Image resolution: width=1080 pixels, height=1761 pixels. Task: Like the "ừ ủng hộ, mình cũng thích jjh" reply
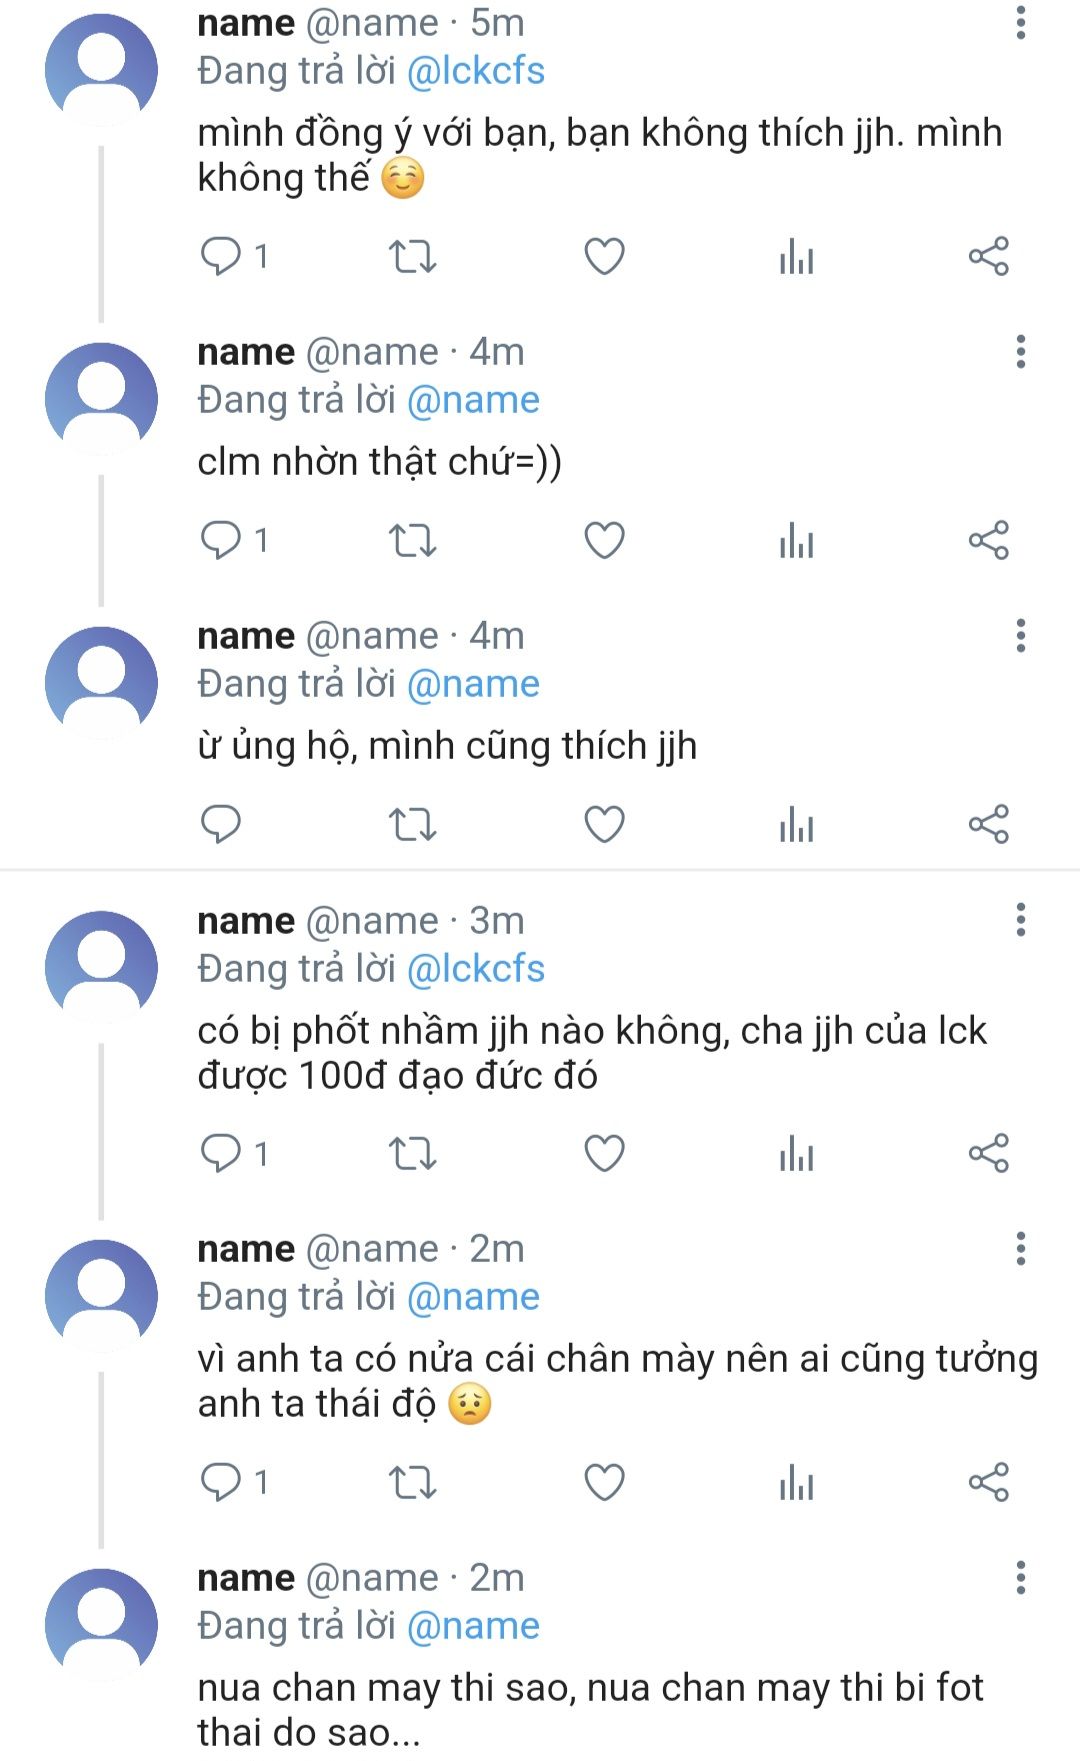click(604, 825)
